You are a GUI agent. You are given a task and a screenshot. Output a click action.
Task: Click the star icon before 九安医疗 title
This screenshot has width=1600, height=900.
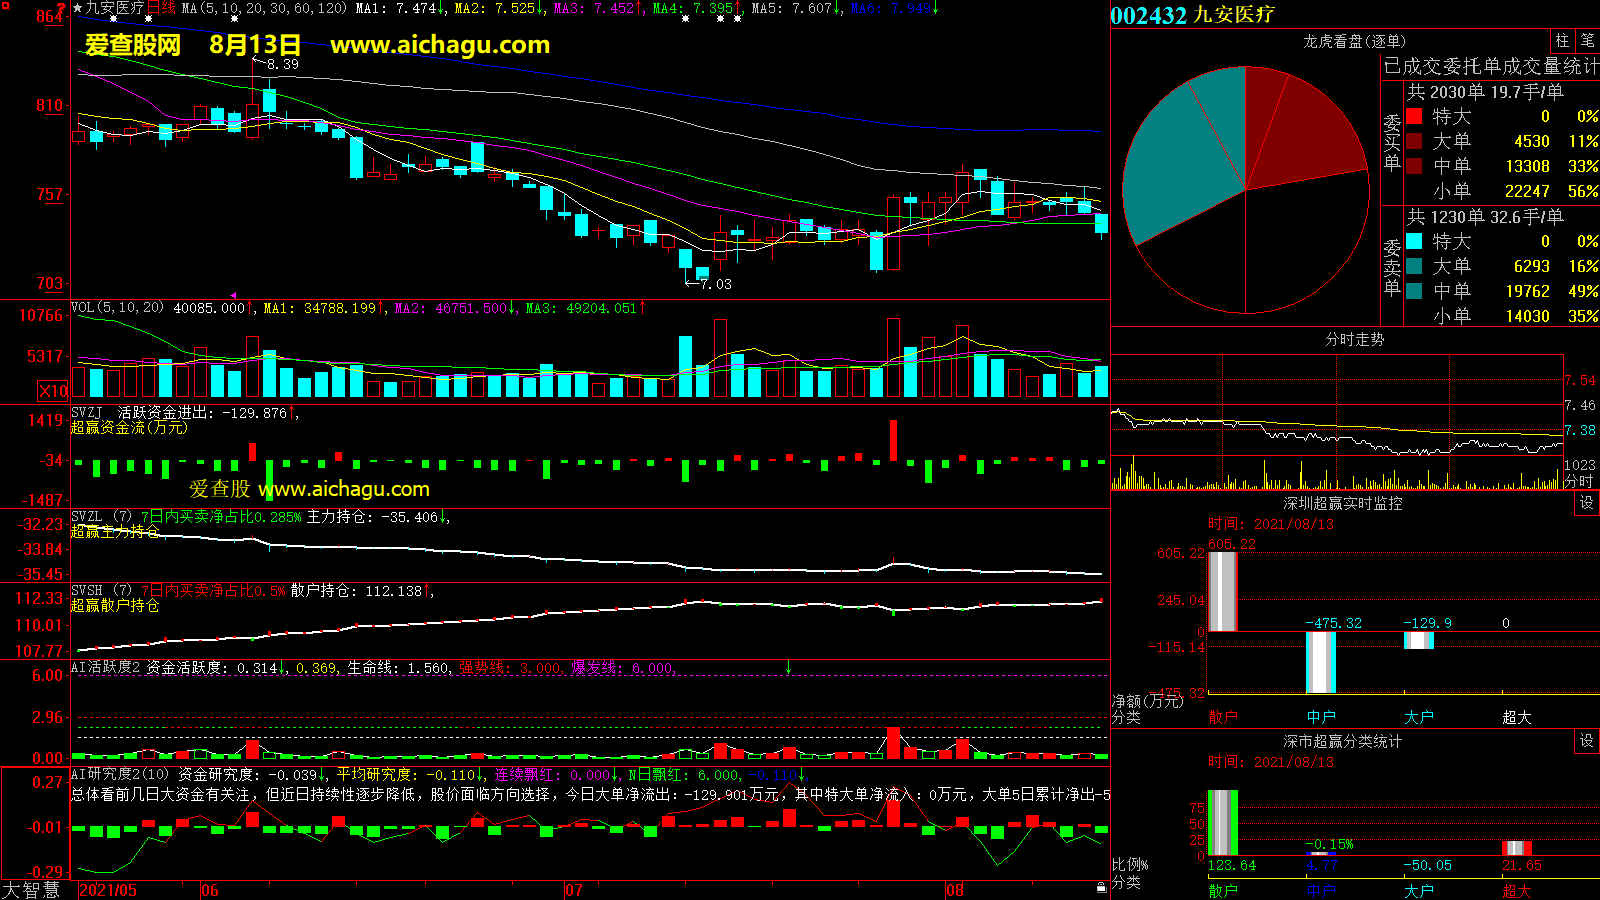[x=77, y=8]
